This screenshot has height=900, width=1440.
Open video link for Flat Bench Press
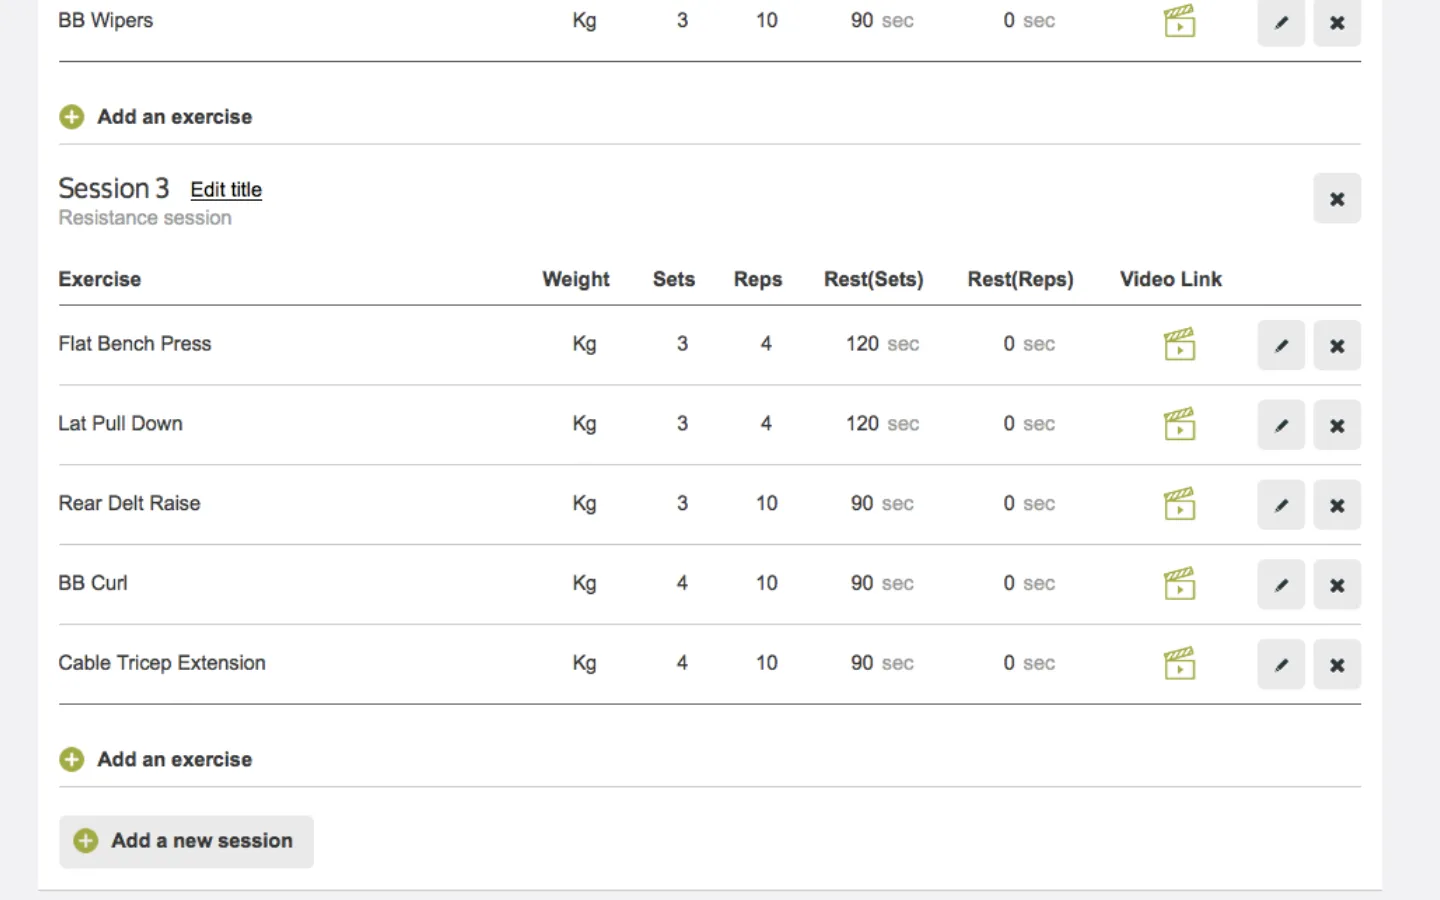(x=1180, y=344)
